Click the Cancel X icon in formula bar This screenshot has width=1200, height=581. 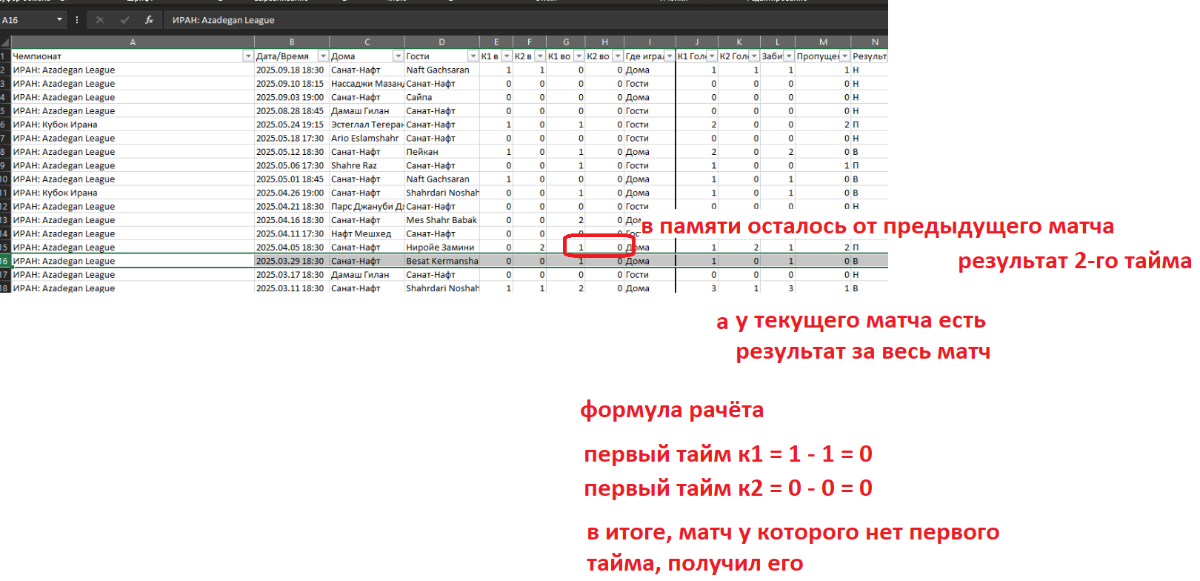(100, 20)
